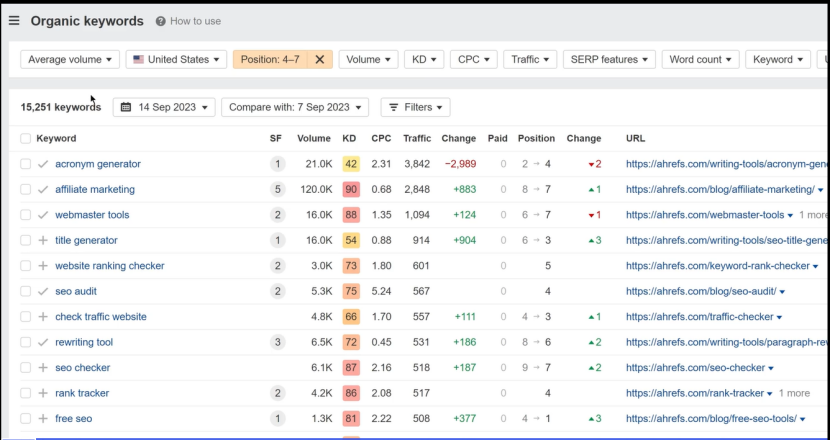Open the Compare with: 7 Sep 2023 dropdown
The width and height of the screenshot is (830, 441).
tap(295, 107)
